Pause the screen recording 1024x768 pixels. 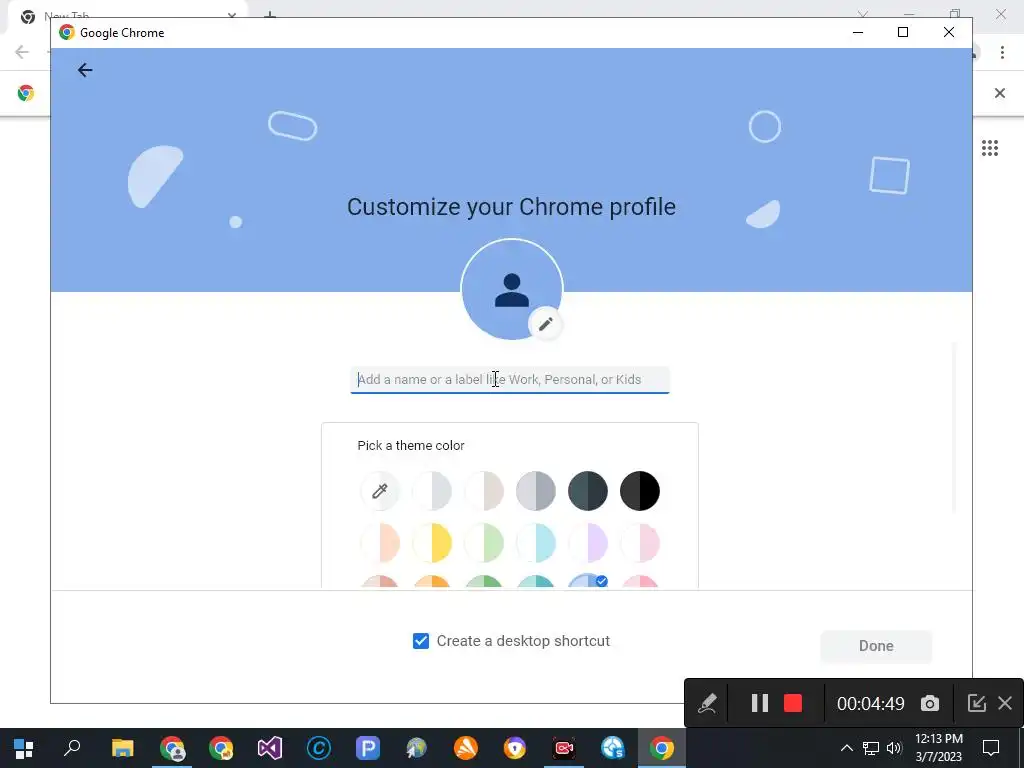pos(760,703)
